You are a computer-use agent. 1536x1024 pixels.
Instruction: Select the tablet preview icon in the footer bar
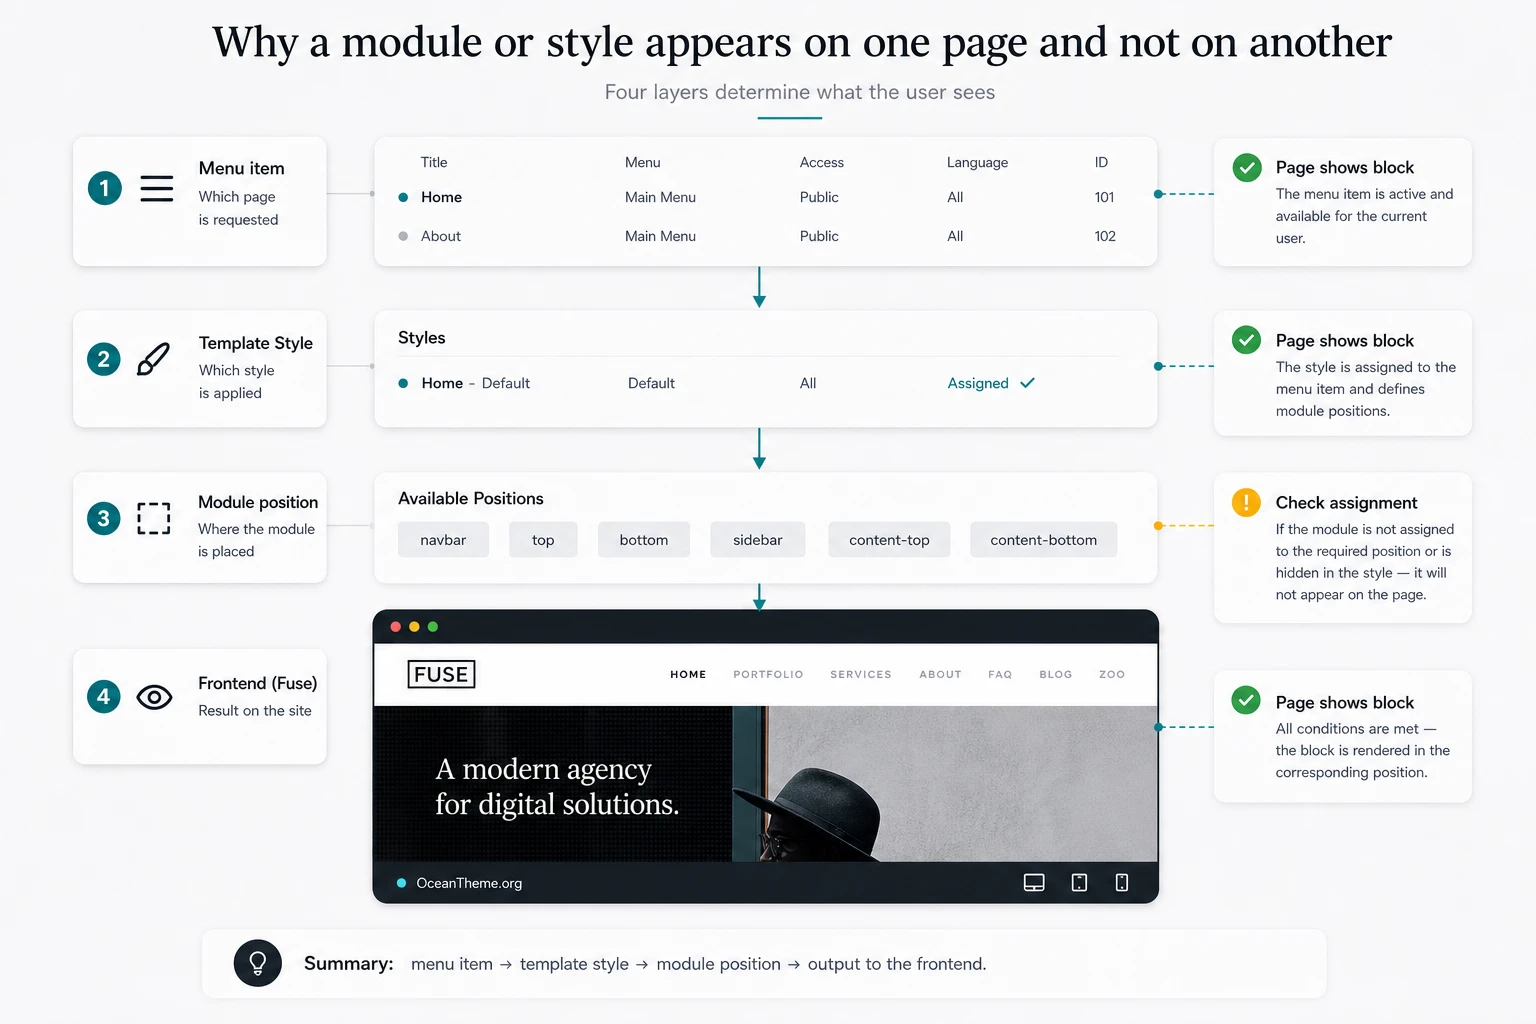pos(1079,882)
